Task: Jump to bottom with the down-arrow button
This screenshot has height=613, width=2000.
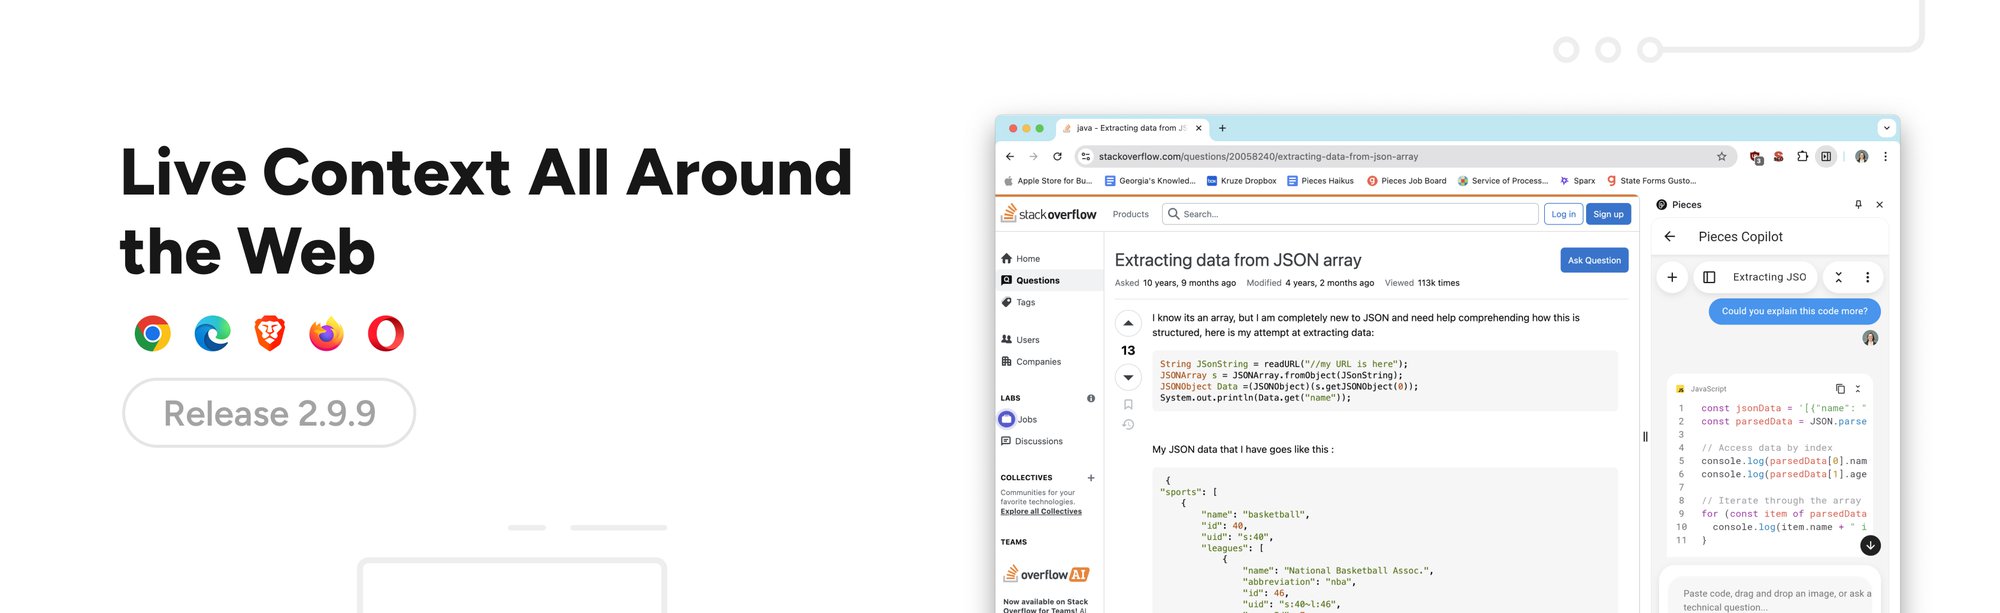Action: point(1870,545)
